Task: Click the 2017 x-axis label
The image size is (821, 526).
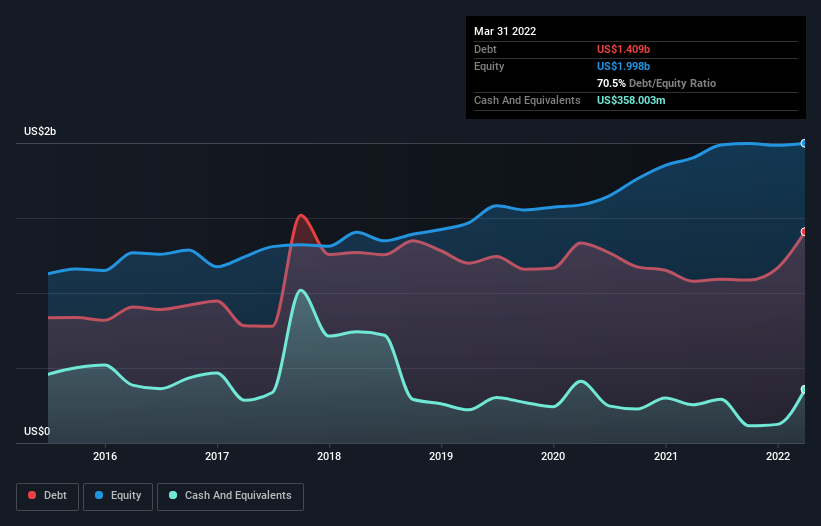Action: [x=217, y=456]
